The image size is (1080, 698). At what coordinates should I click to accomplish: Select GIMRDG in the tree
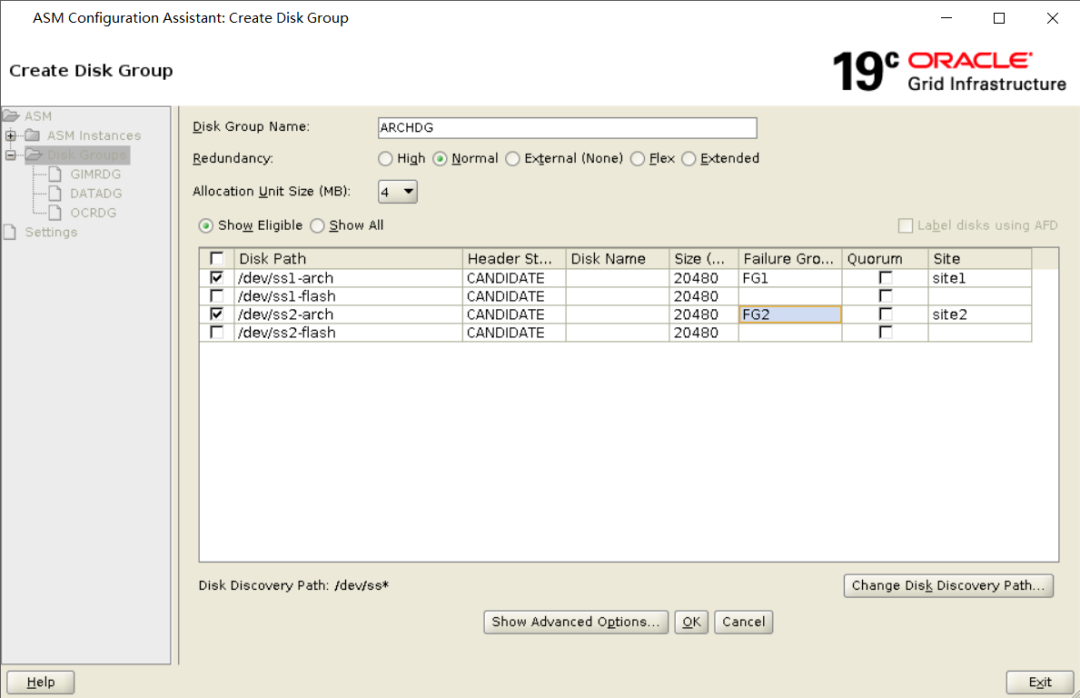pyautogui.click(x=96, y=174)
